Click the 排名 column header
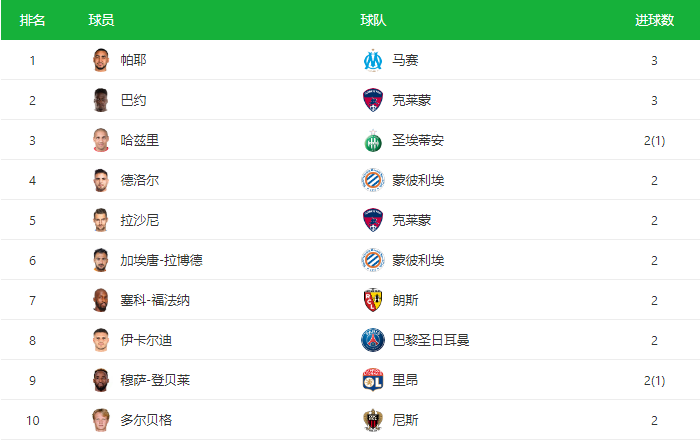 pos(32,20)
